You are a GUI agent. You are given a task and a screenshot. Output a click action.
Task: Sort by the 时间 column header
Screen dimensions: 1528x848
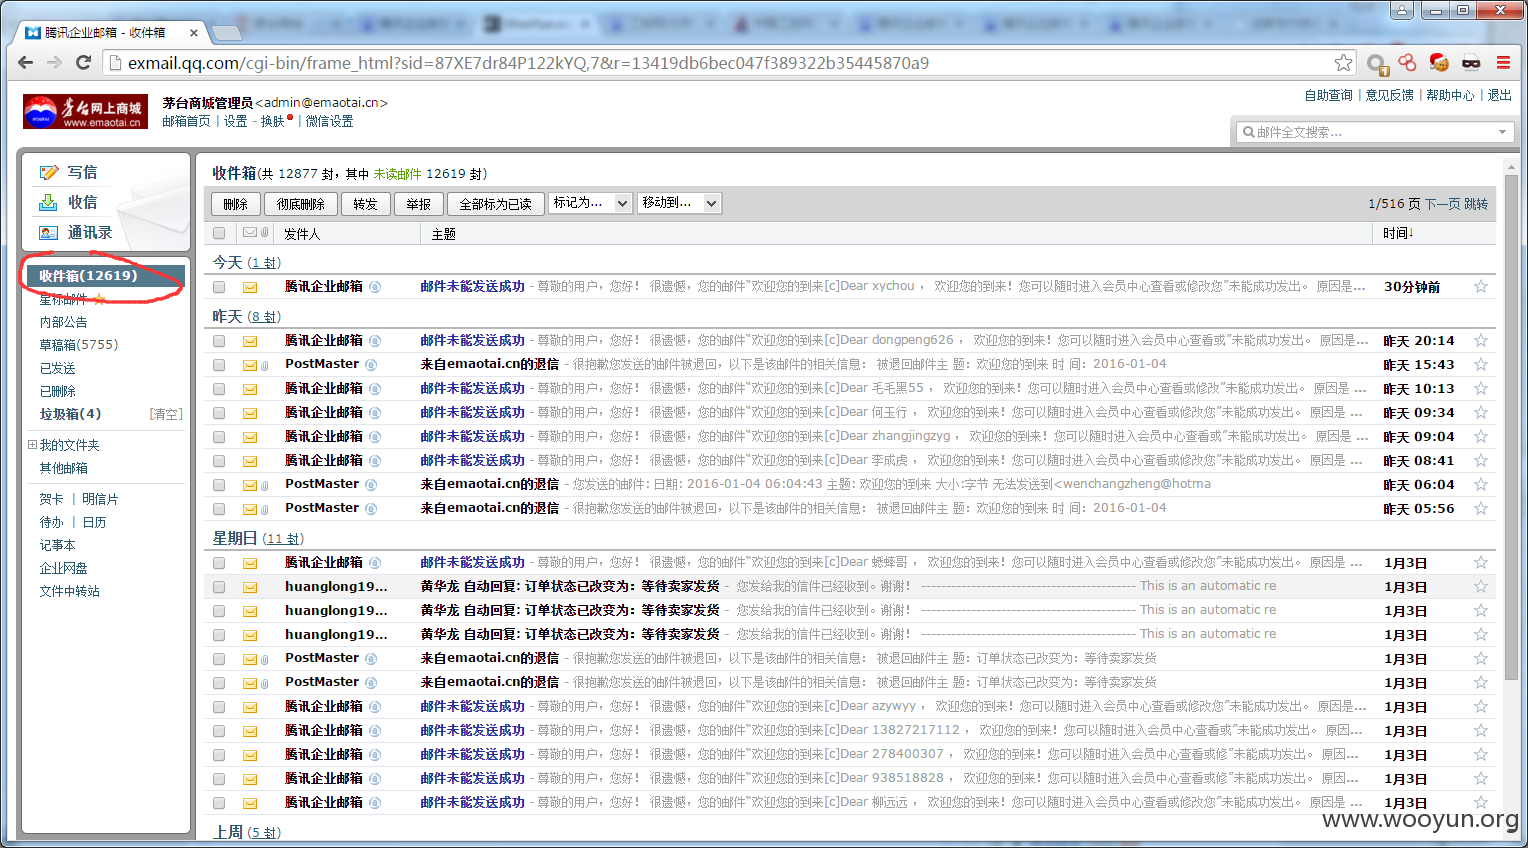point(1398,233)
